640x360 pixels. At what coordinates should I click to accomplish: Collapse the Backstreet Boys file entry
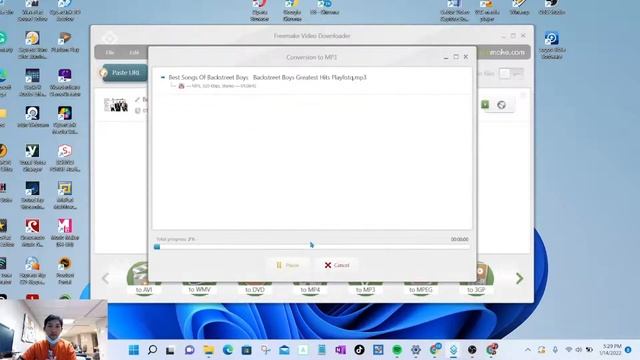[163, 77]
